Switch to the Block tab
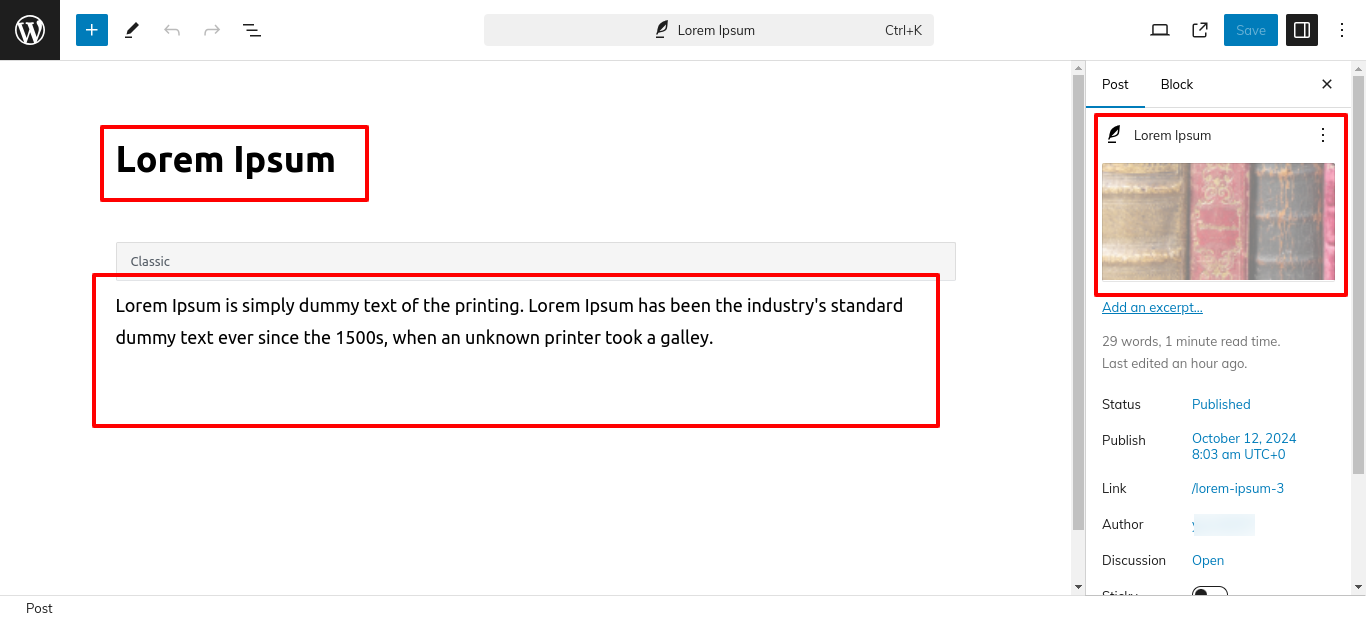Viewport: 1366px width, 620px height. pyautogui.click(x=1177, y=84)
